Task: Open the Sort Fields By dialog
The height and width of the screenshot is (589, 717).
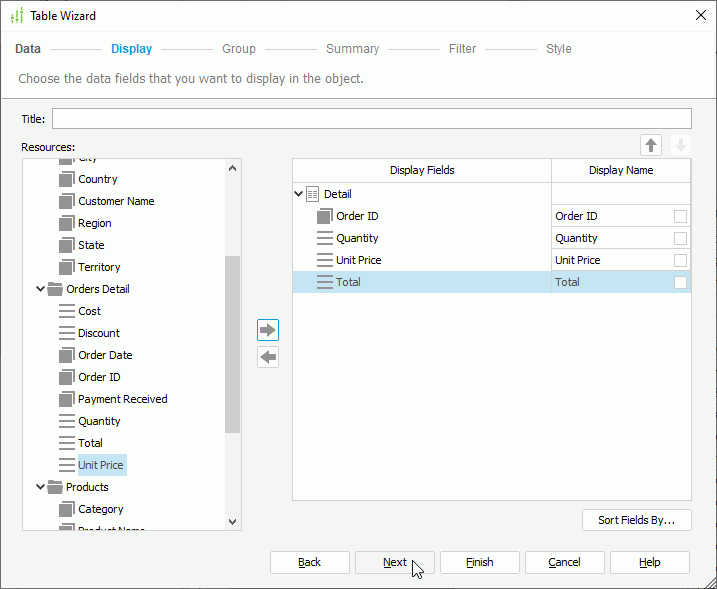Action: [x=637, y=520]
